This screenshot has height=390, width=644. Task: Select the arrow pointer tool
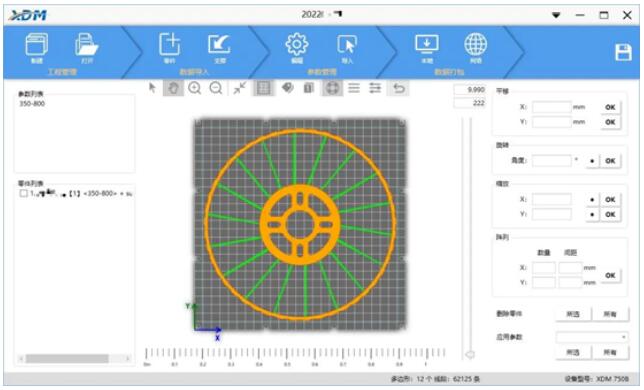(x=152, y=88)
